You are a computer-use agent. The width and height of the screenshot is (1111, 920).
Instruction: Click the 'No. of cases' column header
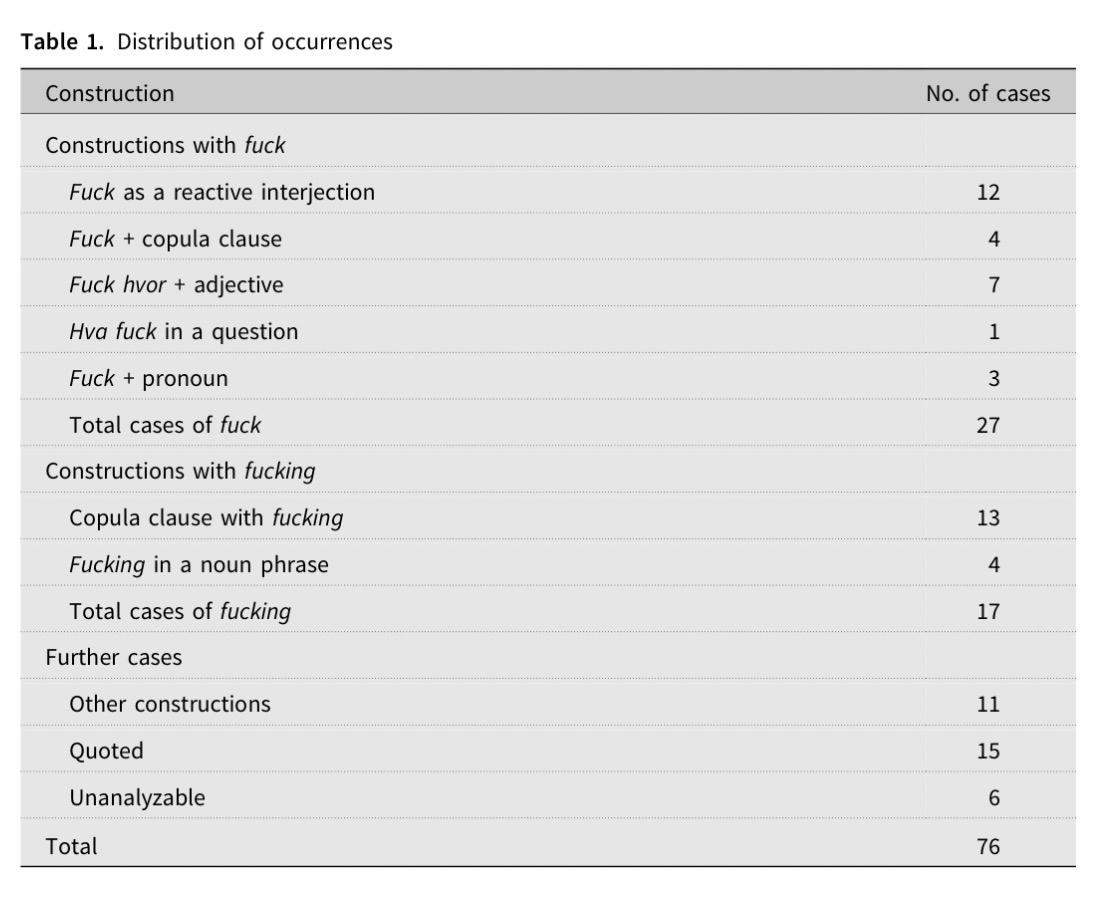point(987,94)
